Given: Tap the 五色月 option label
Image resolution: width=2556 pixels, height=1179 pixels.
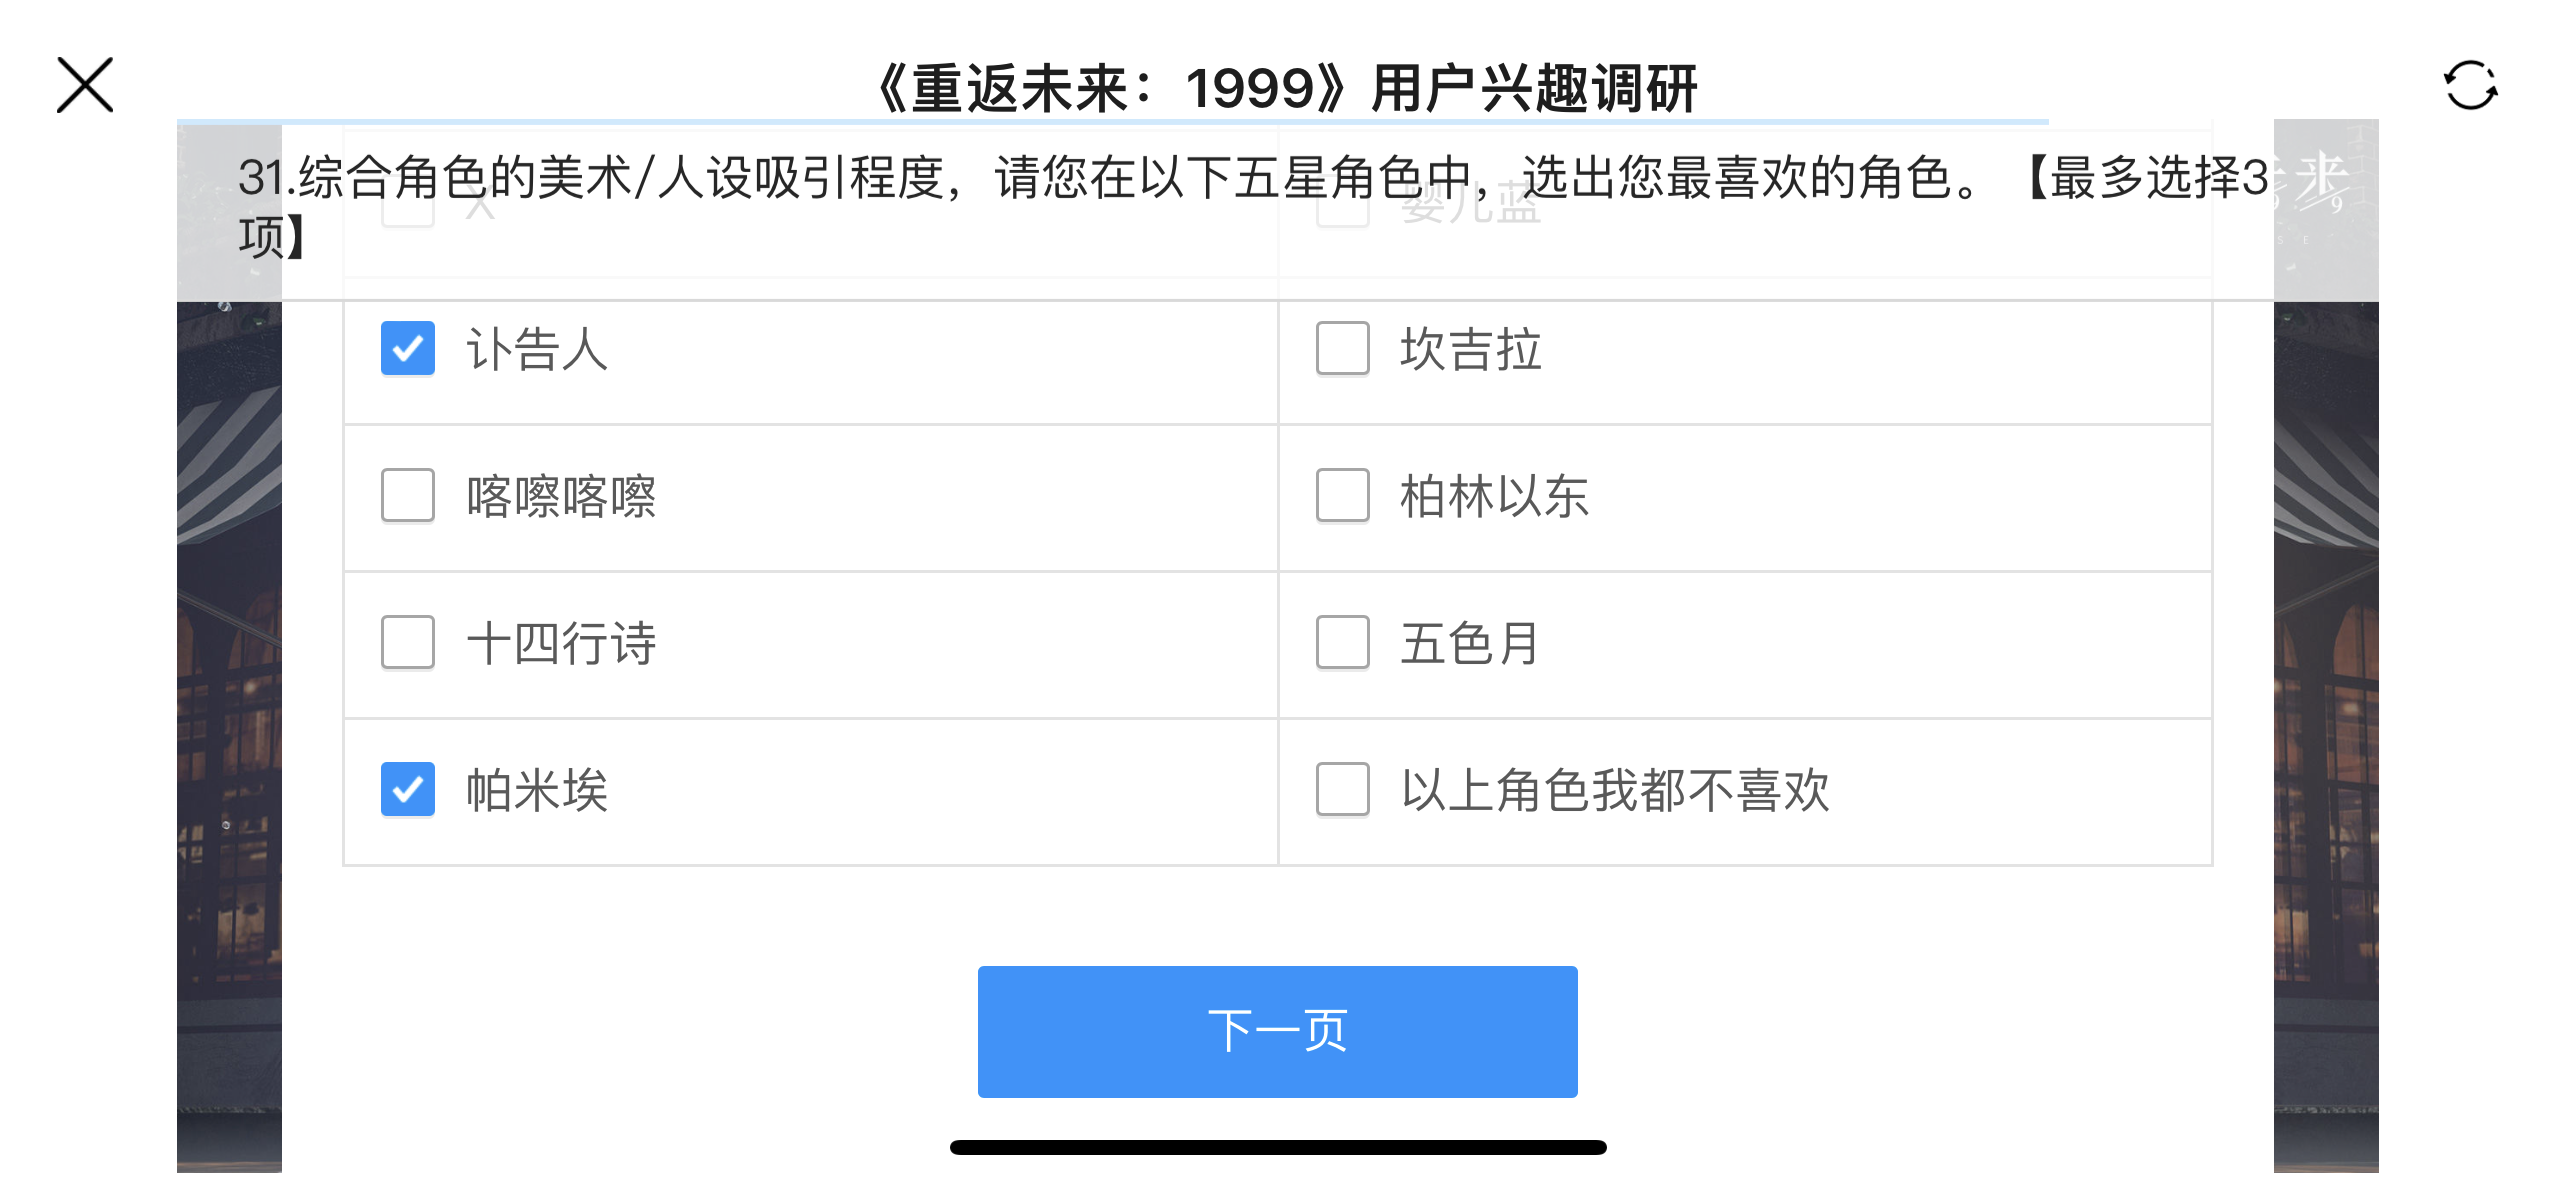Looking at the screenshot, I should (x=1469, y=644).
